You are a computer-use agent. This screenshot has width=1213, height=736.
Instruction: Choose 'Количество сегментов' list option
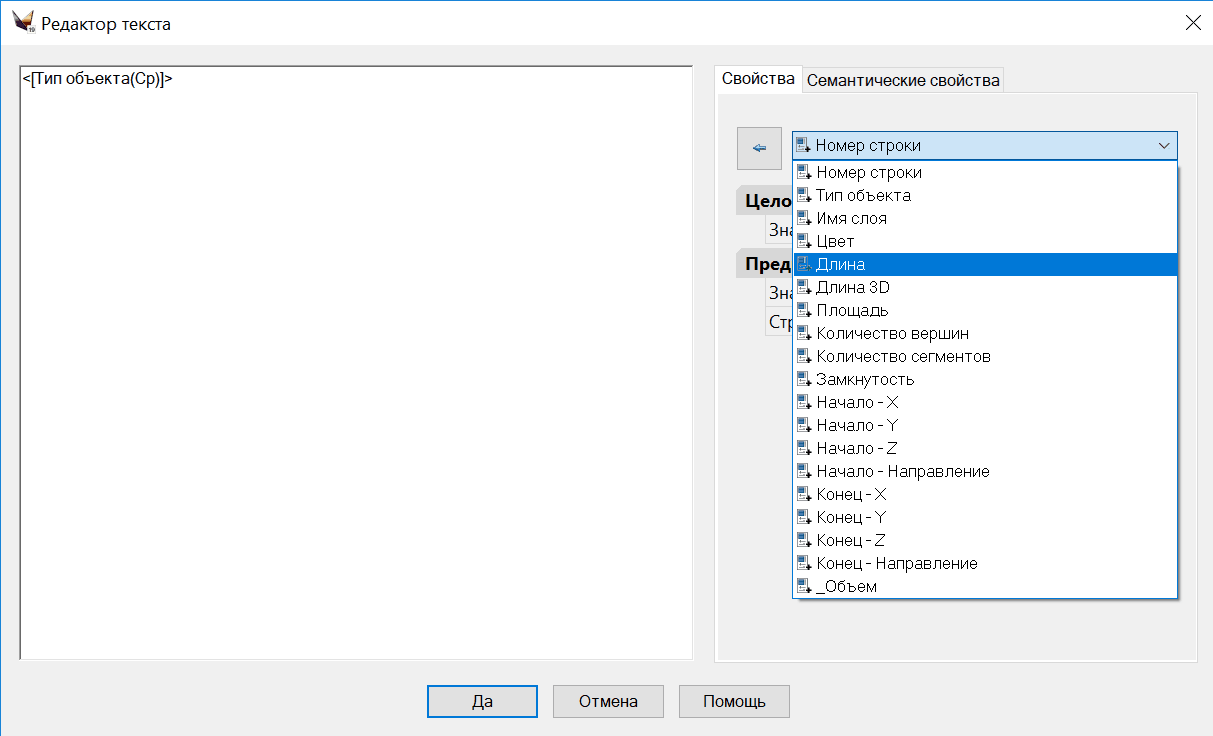tap(903, 357)
